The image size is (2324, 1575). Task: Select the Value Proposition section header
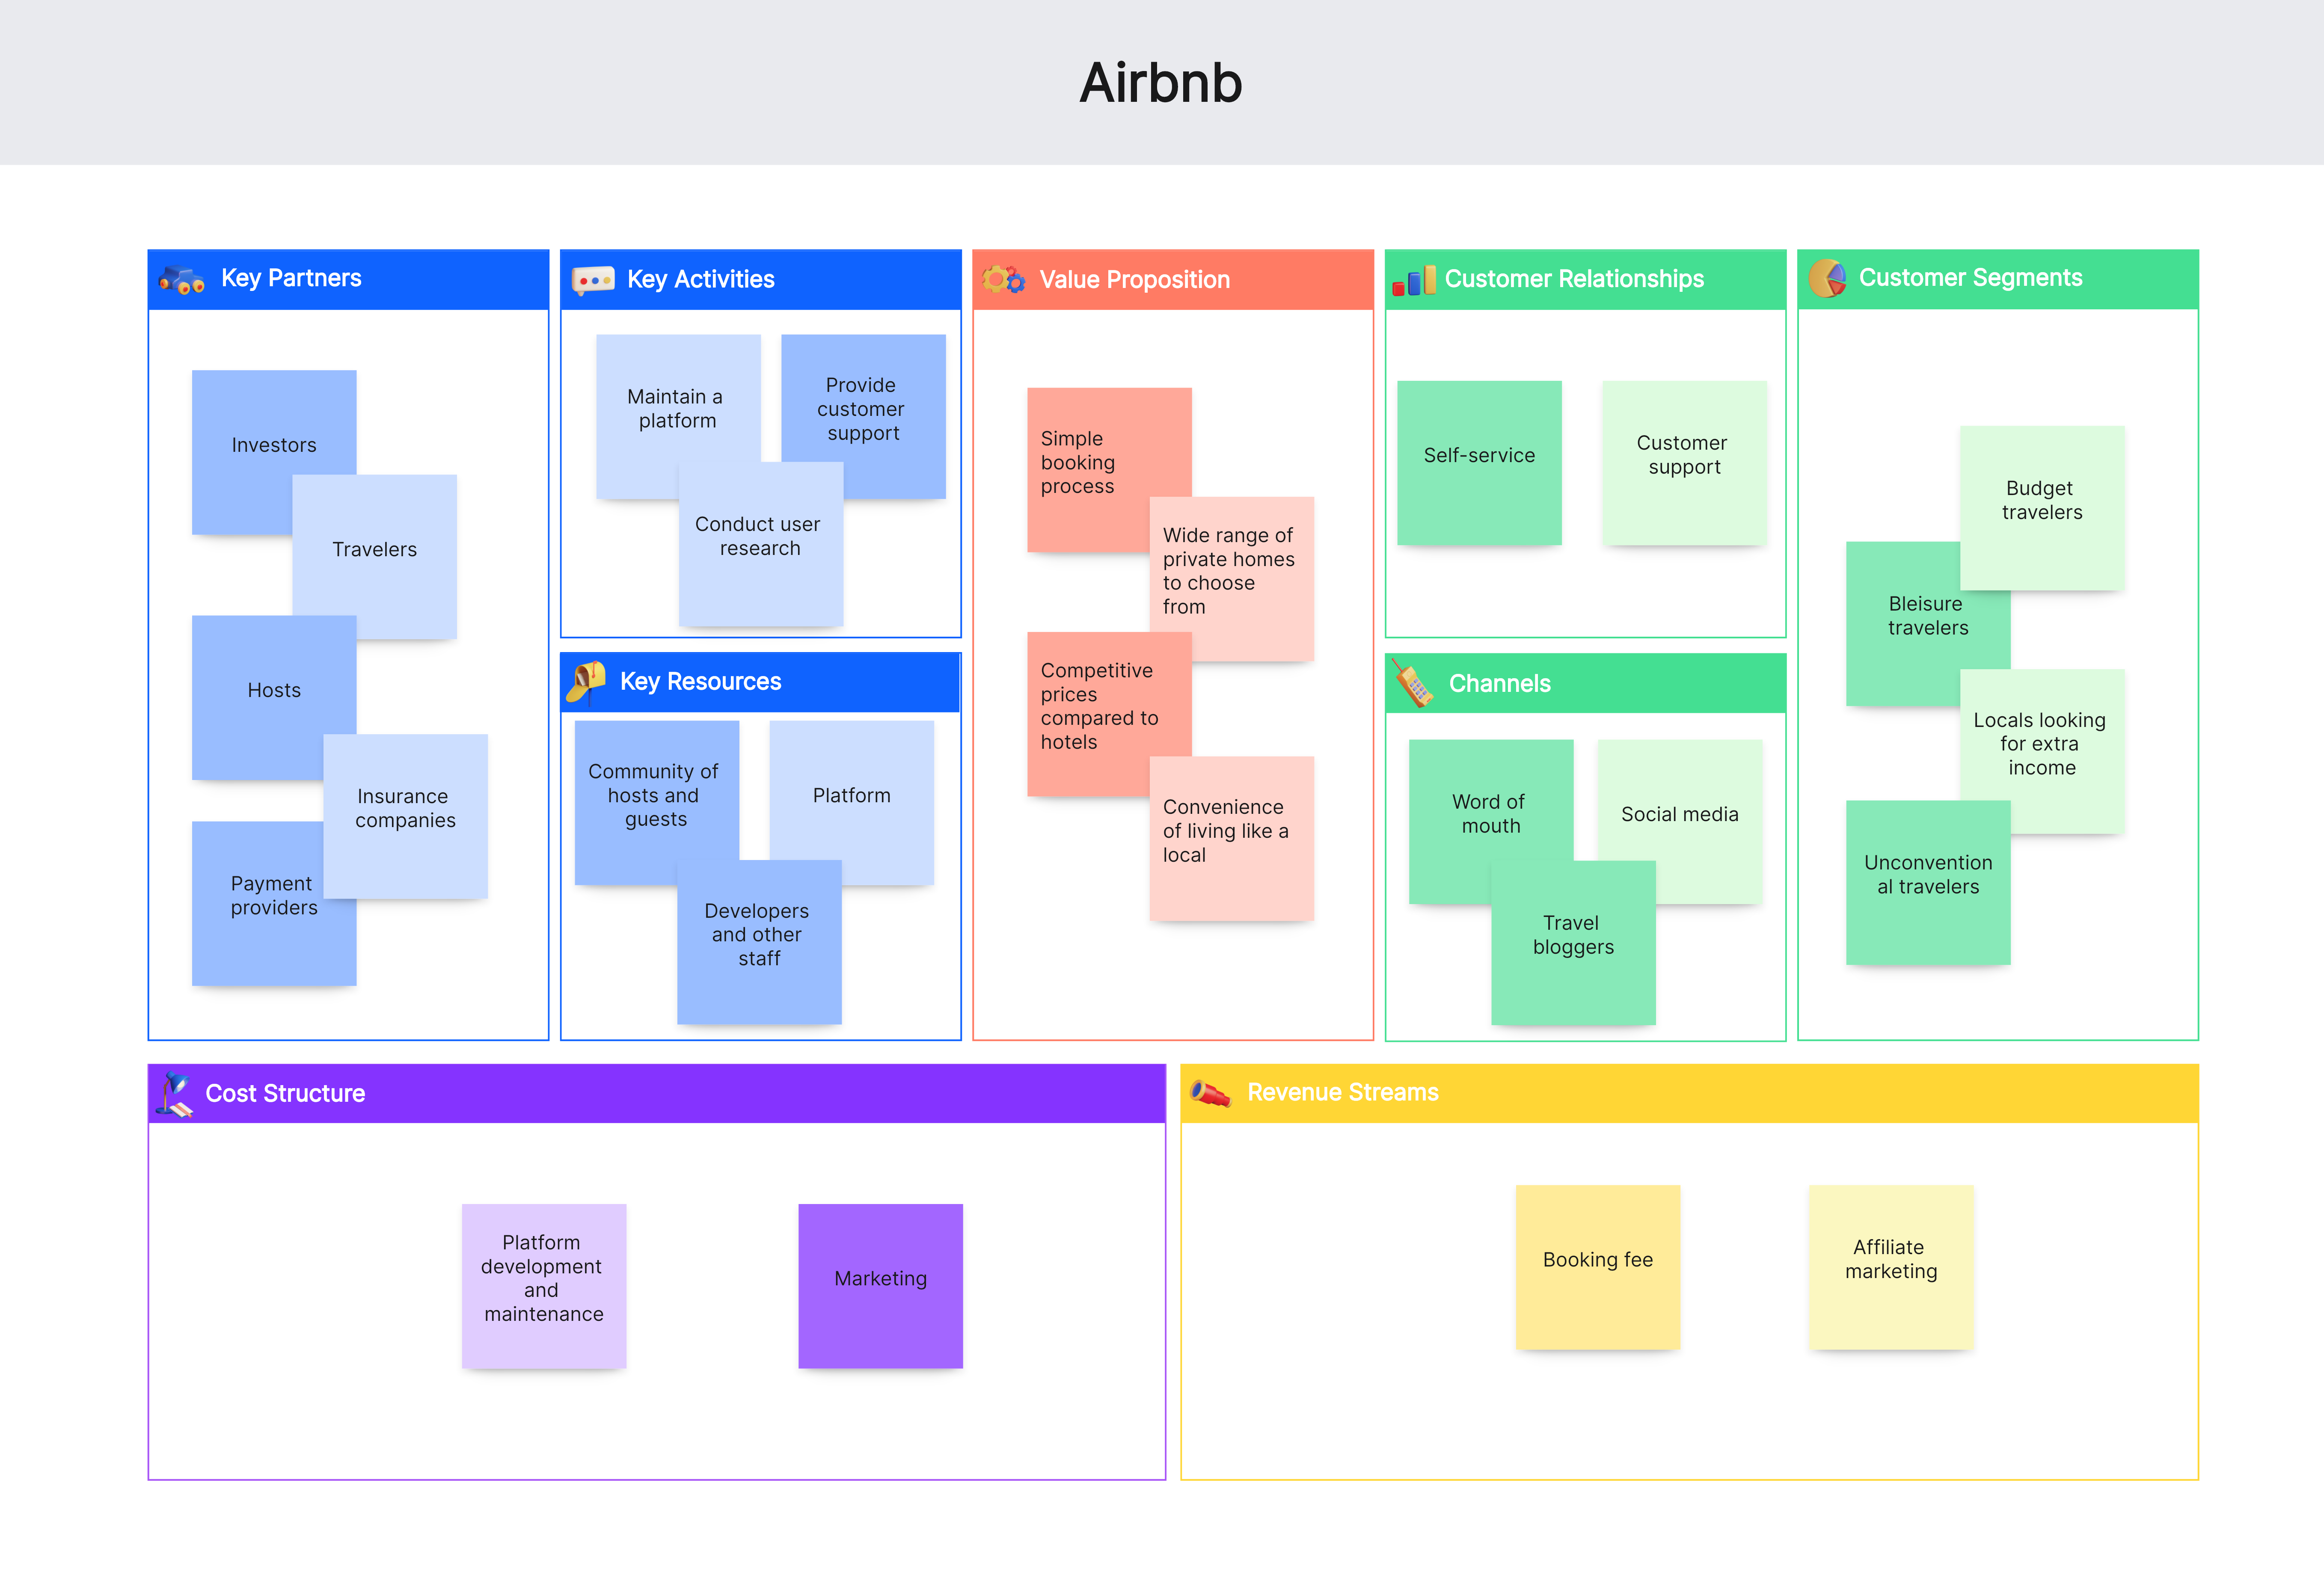[x=1173, y=279]
